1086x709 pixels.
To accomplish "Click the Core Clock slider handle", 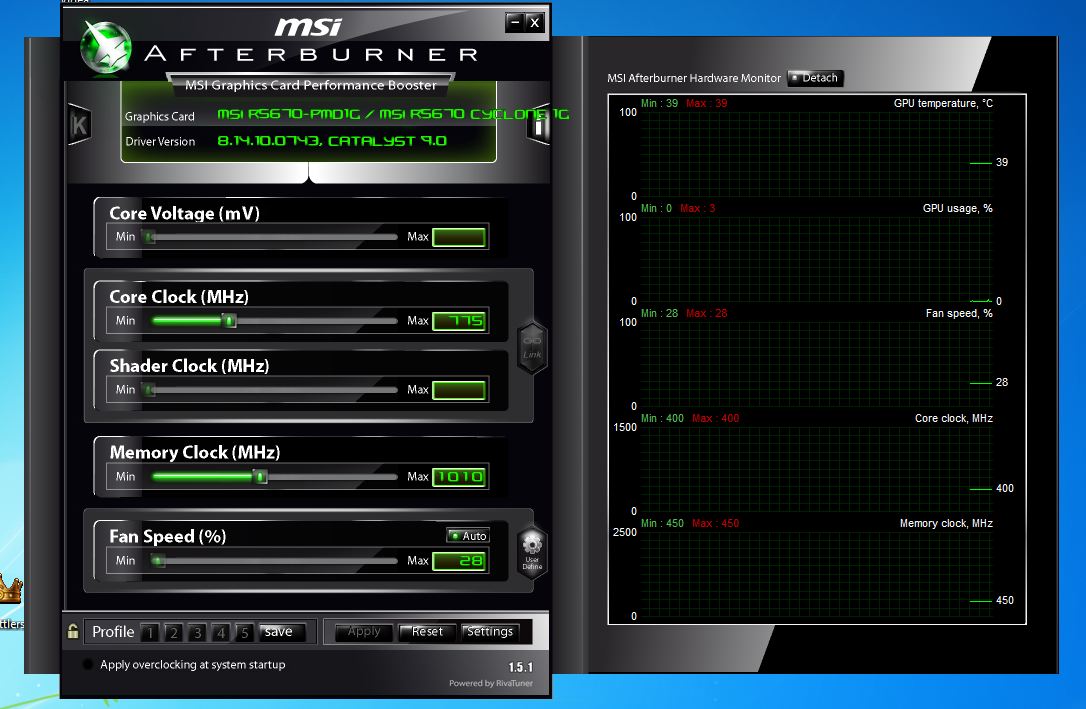I will pyautogui.click(x=229, y=321).
